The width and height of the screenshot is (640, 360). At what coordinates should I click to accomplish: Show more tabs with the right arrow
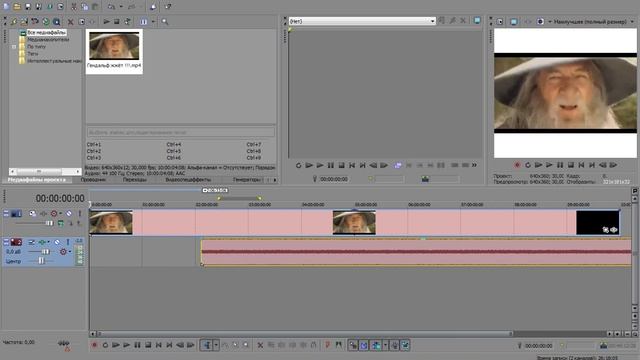[275, 180]
